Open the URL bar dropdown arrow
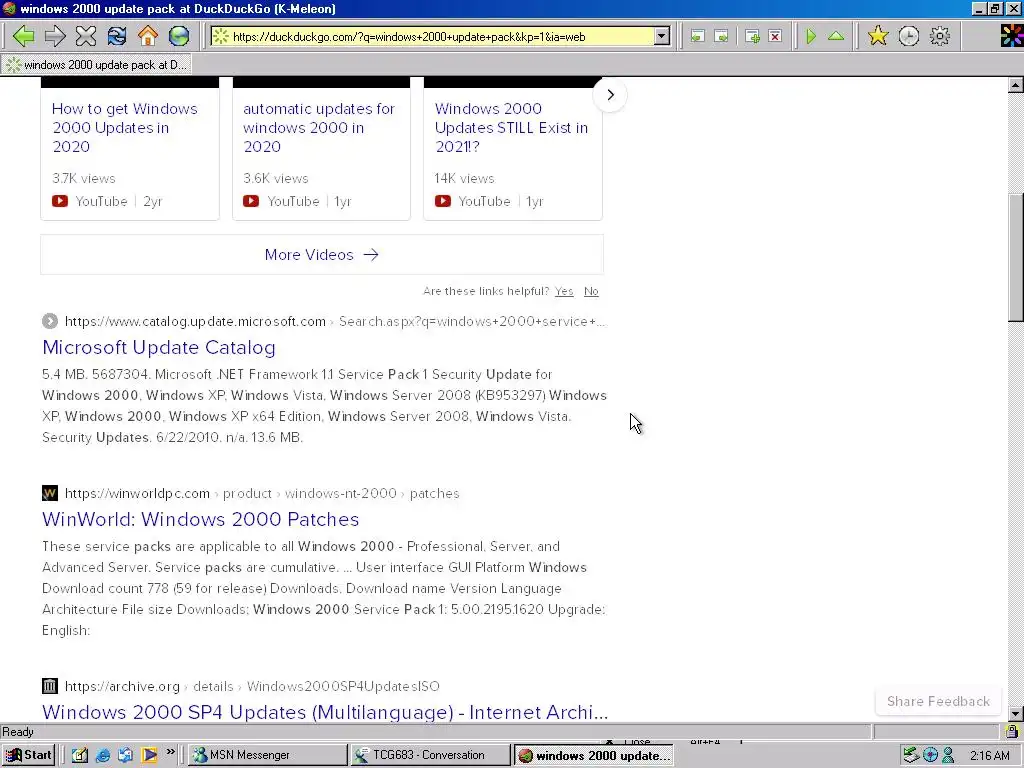 point(662,37)
